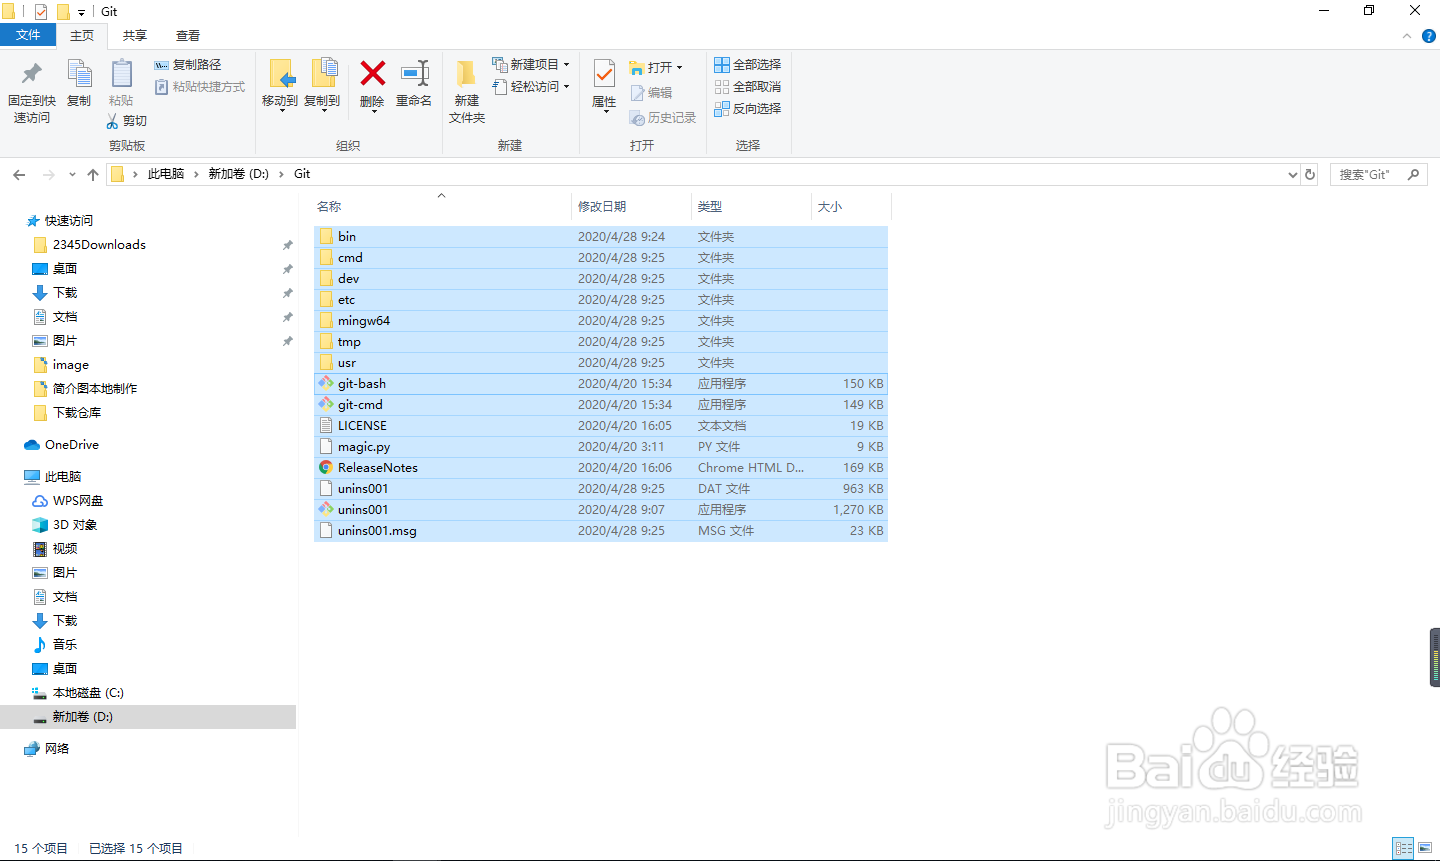The image size is (1440, 861).
Task: Expand address bar history dropdown
Action: (x=1292, y=174)
